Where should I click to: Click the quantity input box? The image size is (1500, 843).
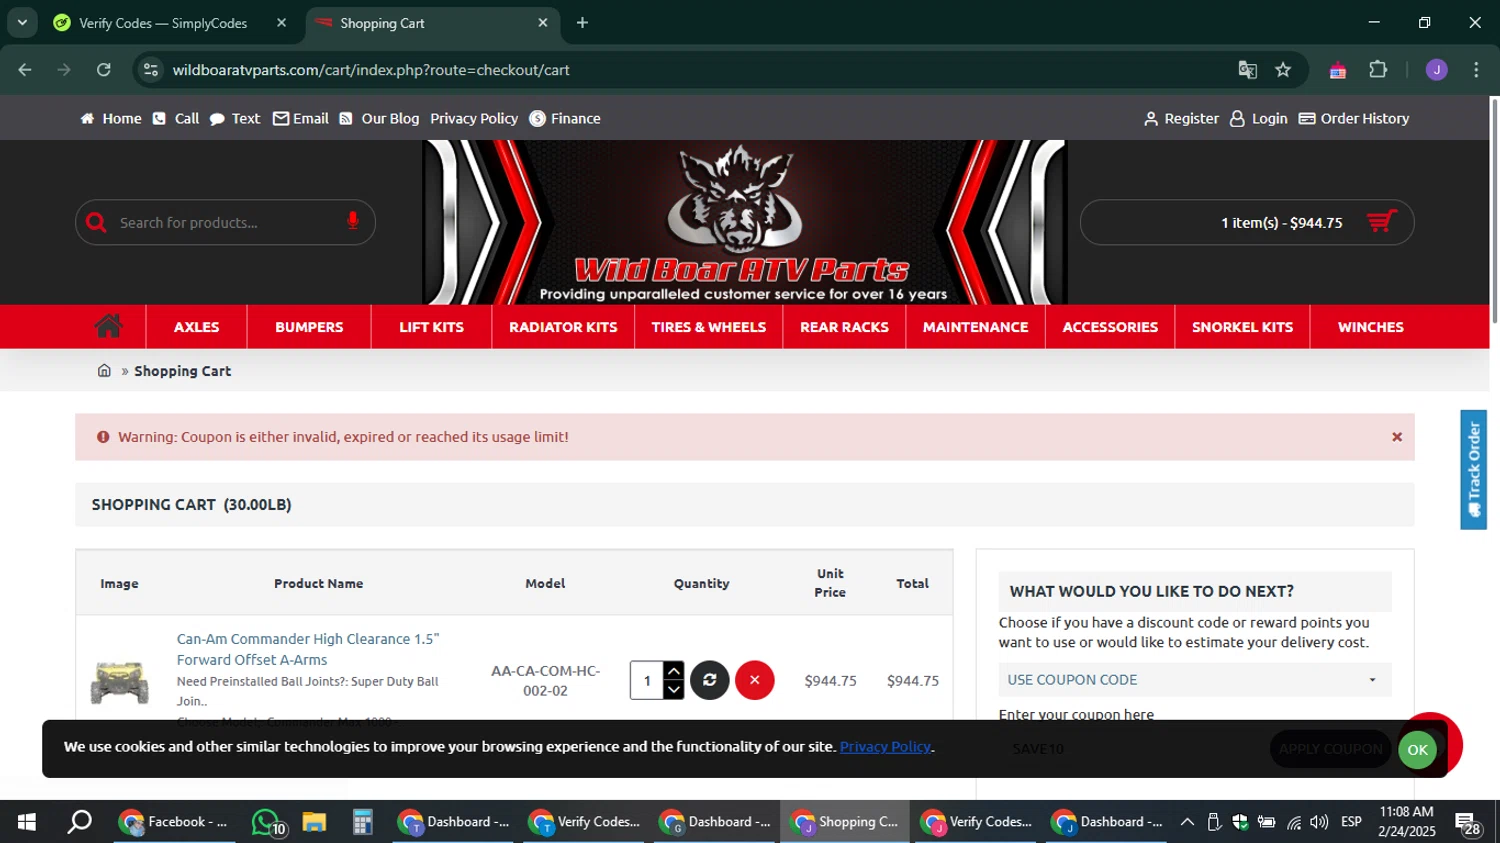pyautogui.click(x=647, y=680)
